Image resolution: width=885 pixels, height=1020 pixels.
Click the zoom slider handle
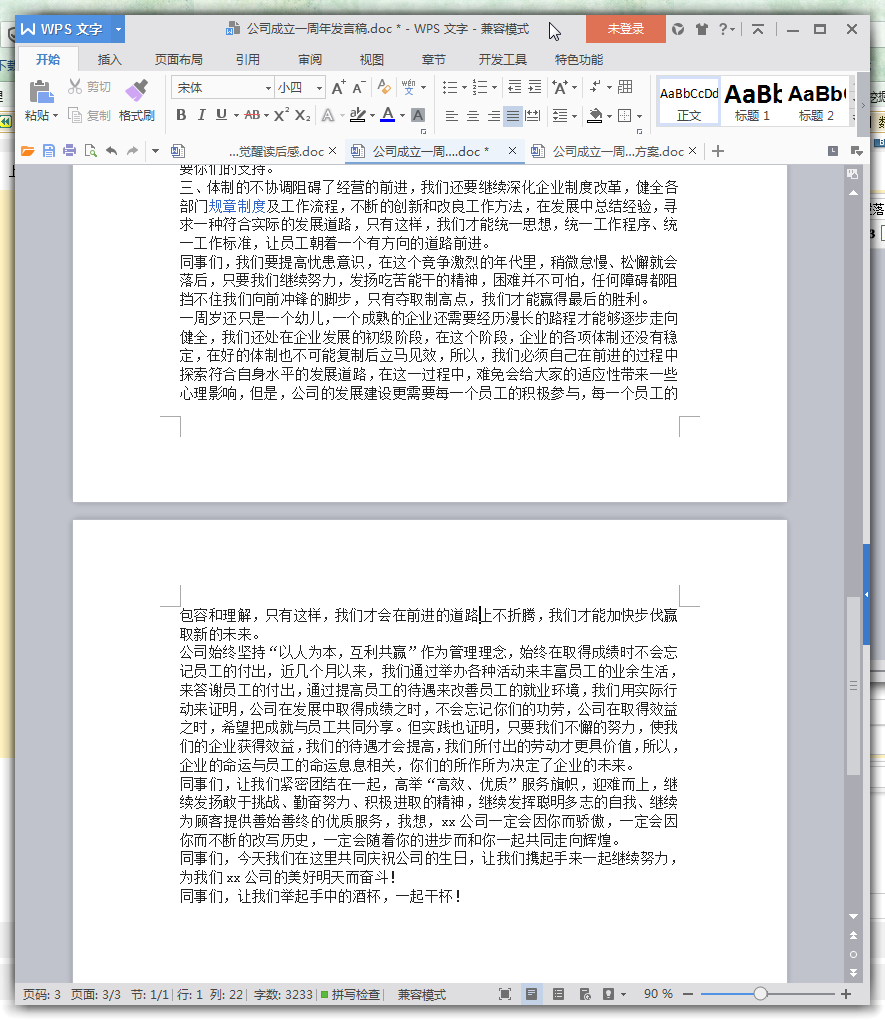click(760, 994)
